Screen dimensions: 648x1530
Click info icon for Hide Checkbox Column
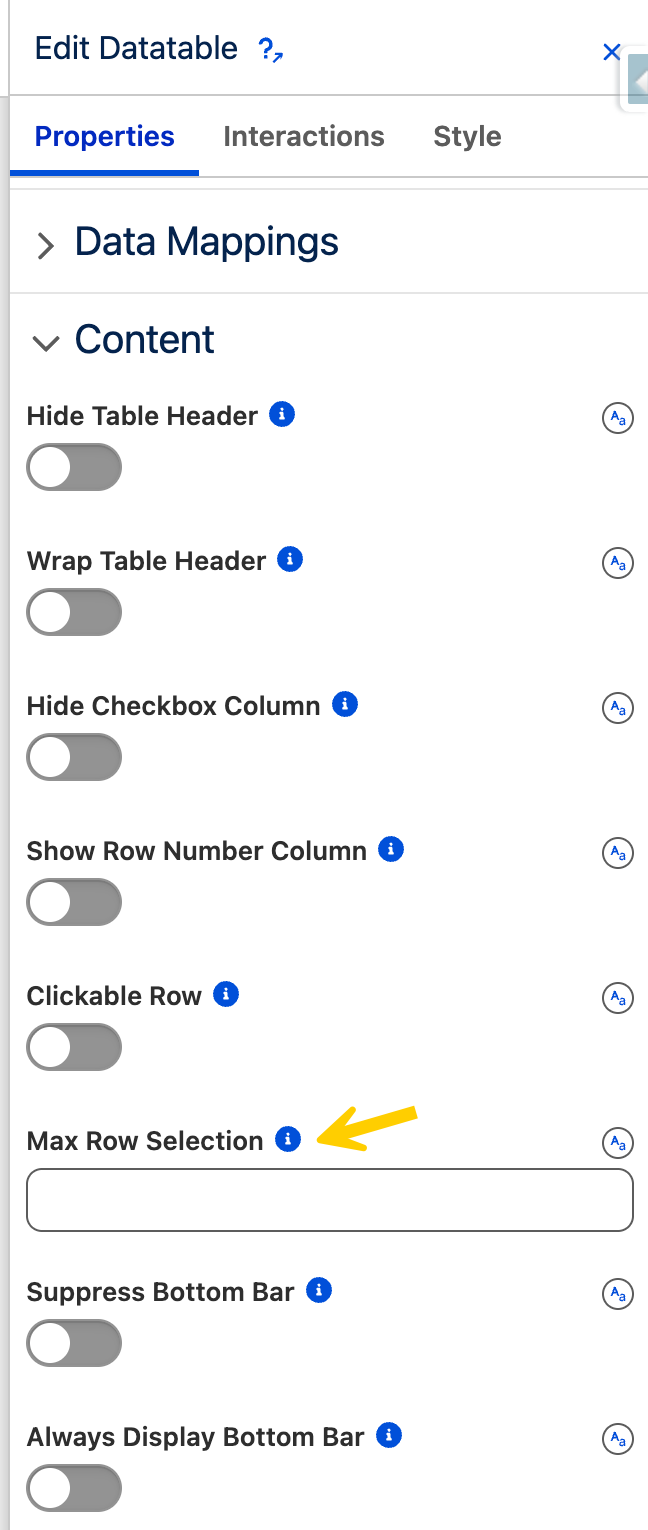(345, 704)
